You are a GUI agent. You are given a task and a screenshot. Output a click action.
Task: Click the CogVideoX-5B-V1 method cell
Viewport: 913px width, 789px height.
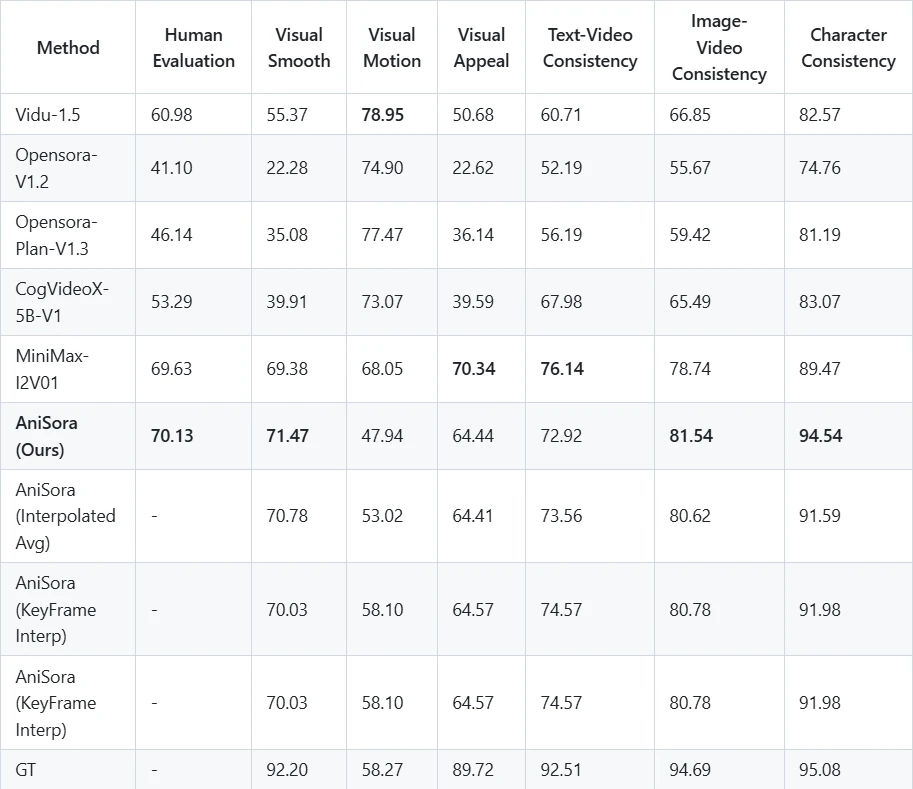point(68,302)
